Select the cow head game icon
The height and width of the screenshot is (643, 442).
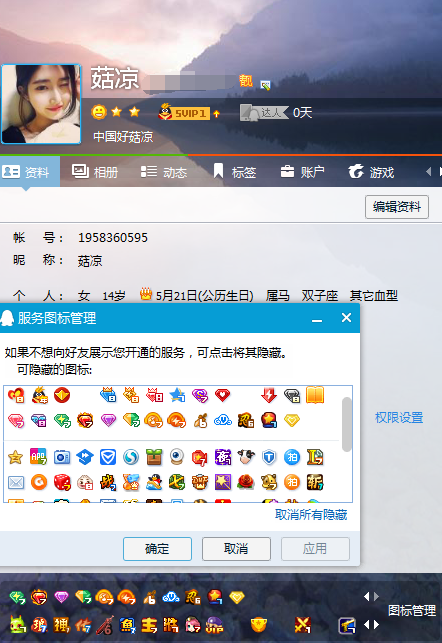(x=246, y=457)
